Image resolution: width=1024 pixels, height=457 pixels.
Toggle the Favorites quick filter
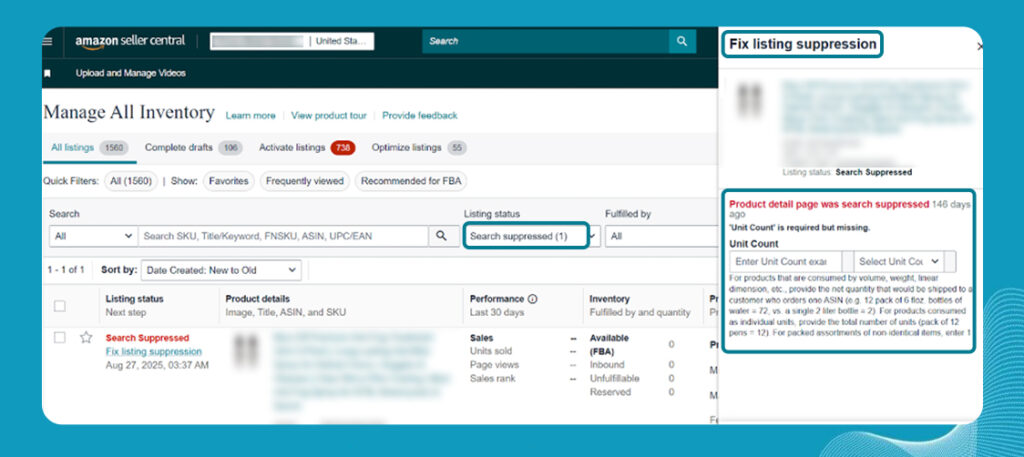tap(228, 181)
